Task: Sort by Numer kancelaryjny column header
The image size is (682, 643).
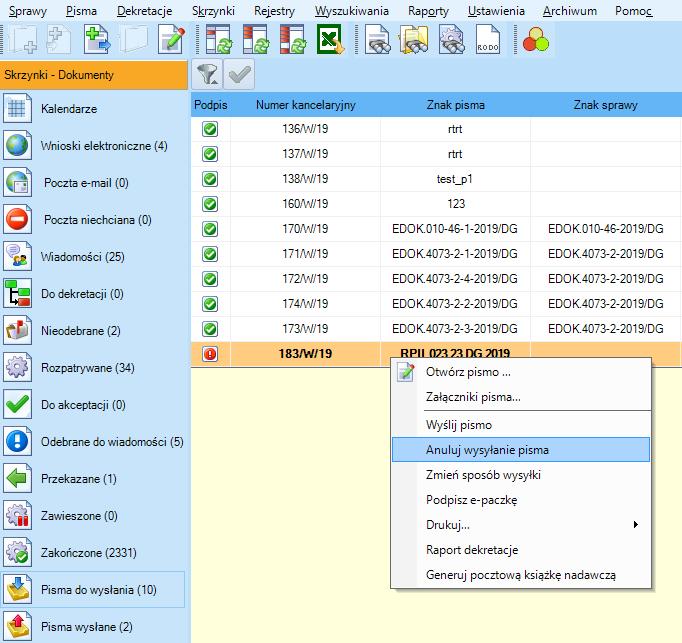Action: (x=305, y=105)
